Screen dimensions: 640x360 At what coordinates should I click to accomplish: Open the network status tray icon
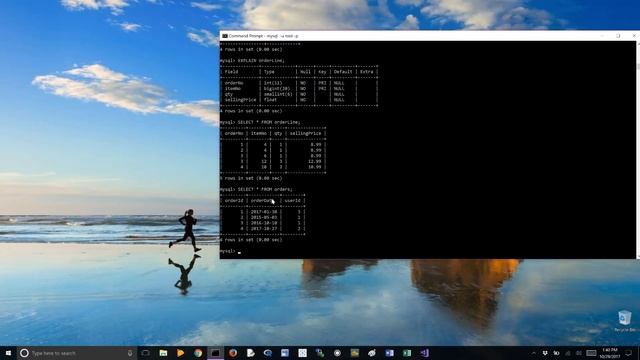point(568,353)
